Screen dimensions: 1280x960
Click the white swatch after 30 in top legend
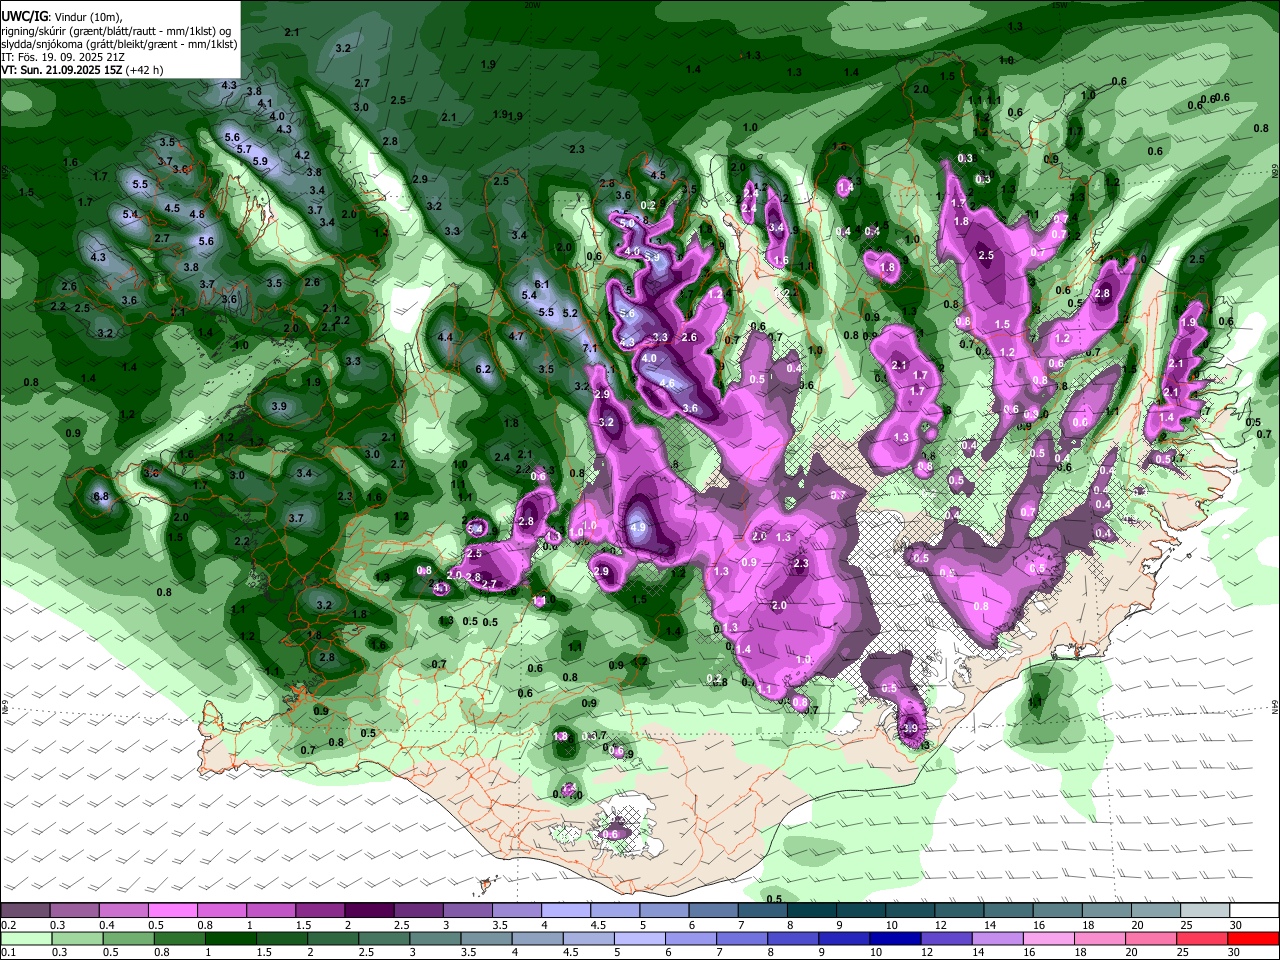coord(1255,911)
